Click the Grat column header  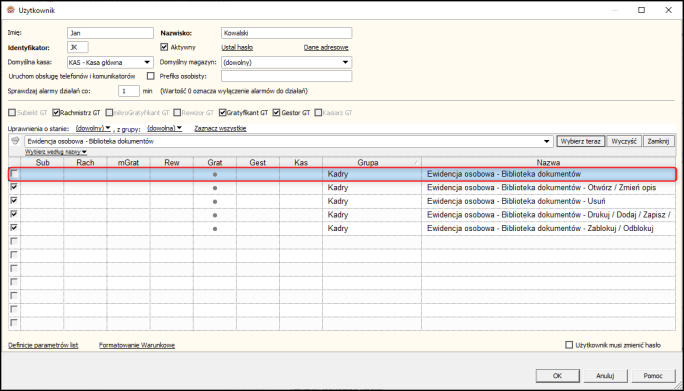click(x=215, y=162)
